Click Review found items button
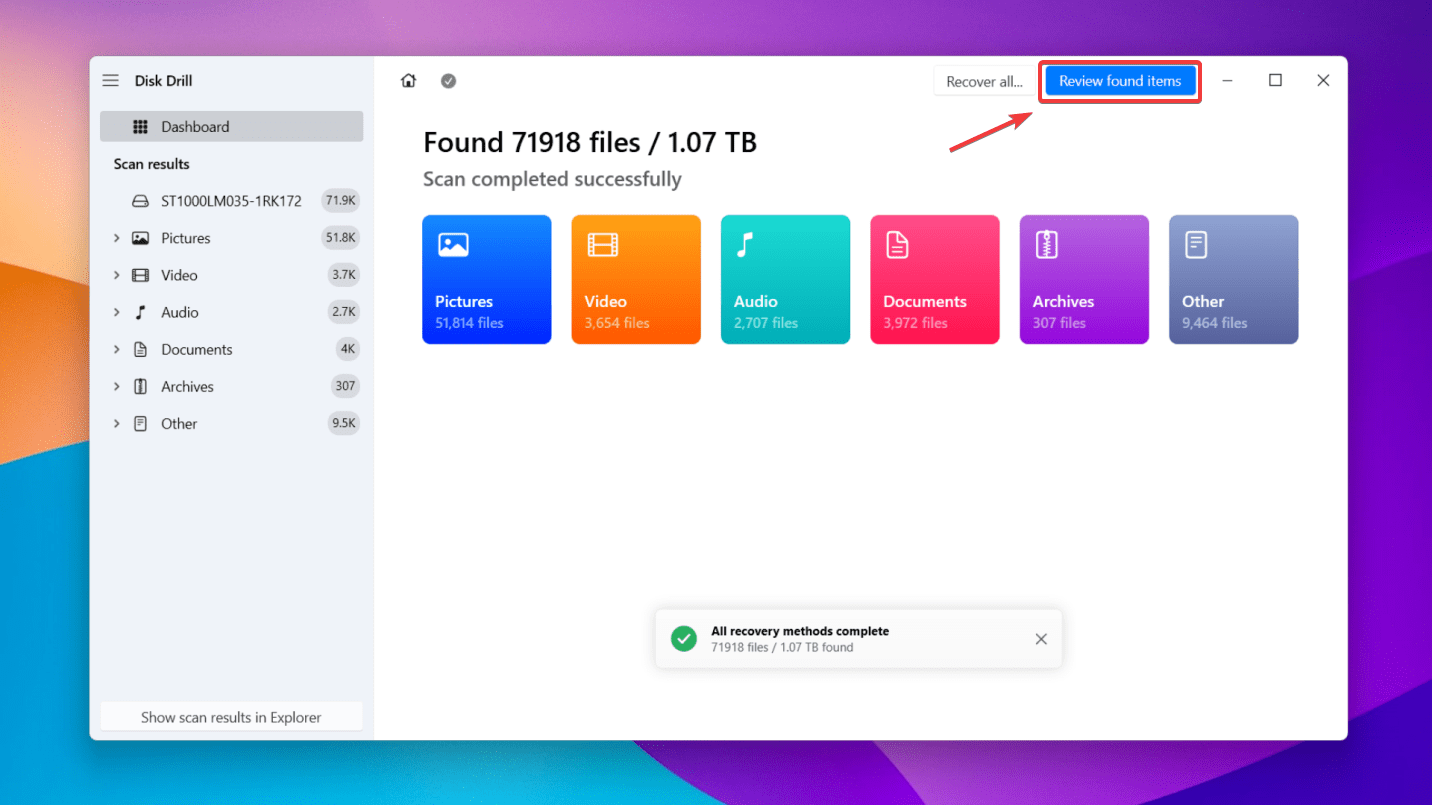The image size is (1432, 805). [x=1120, y=81]
